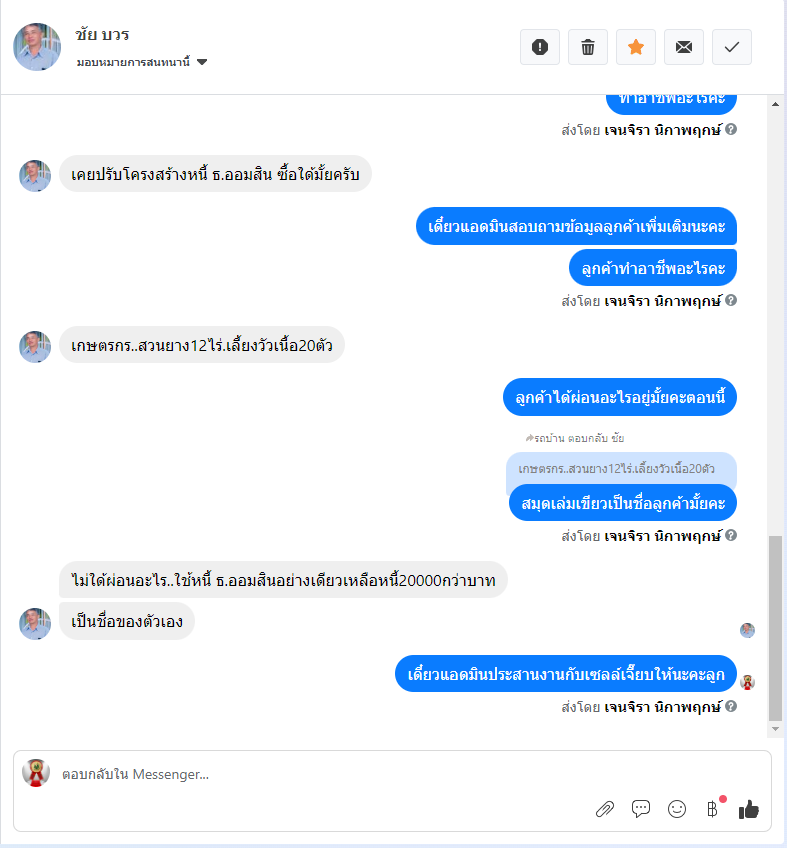This screenshot has width=787, height=848.
Task: Mark conversation done with checkmark icon
Action: point(732,47)
